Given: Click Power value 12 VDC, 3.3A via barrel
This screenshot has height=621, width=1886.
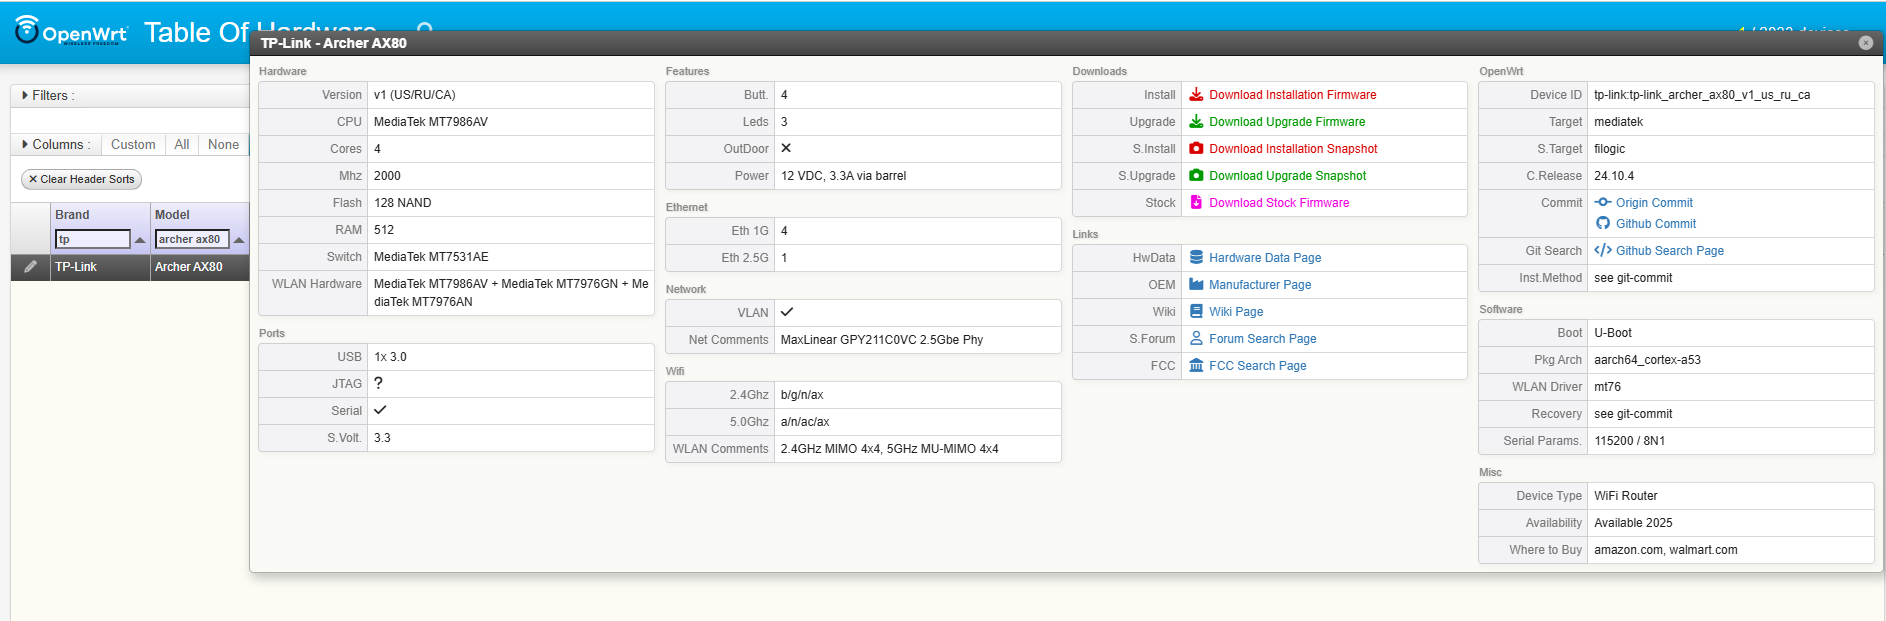Looking at the screenshot, I should click(x=844, y=176).
